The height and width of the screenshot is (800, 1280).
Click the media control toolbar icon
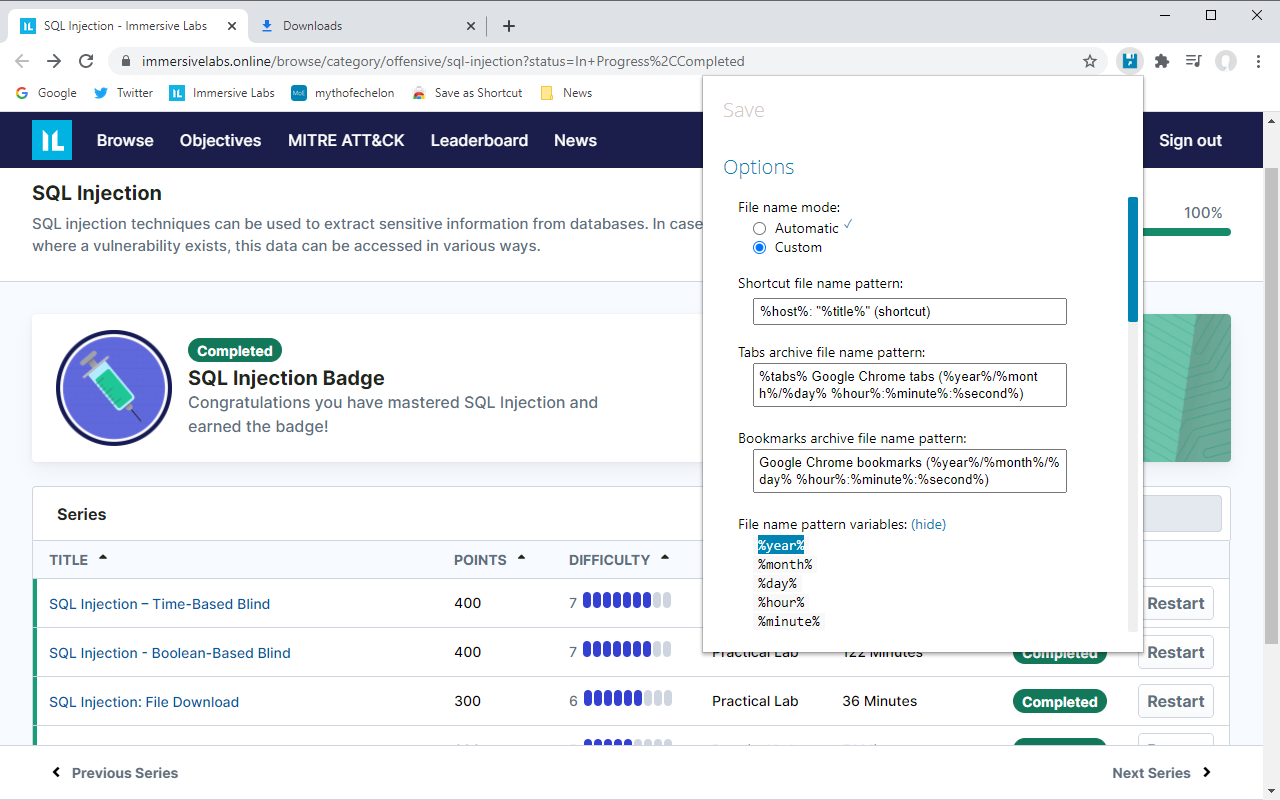(1193, 61)
